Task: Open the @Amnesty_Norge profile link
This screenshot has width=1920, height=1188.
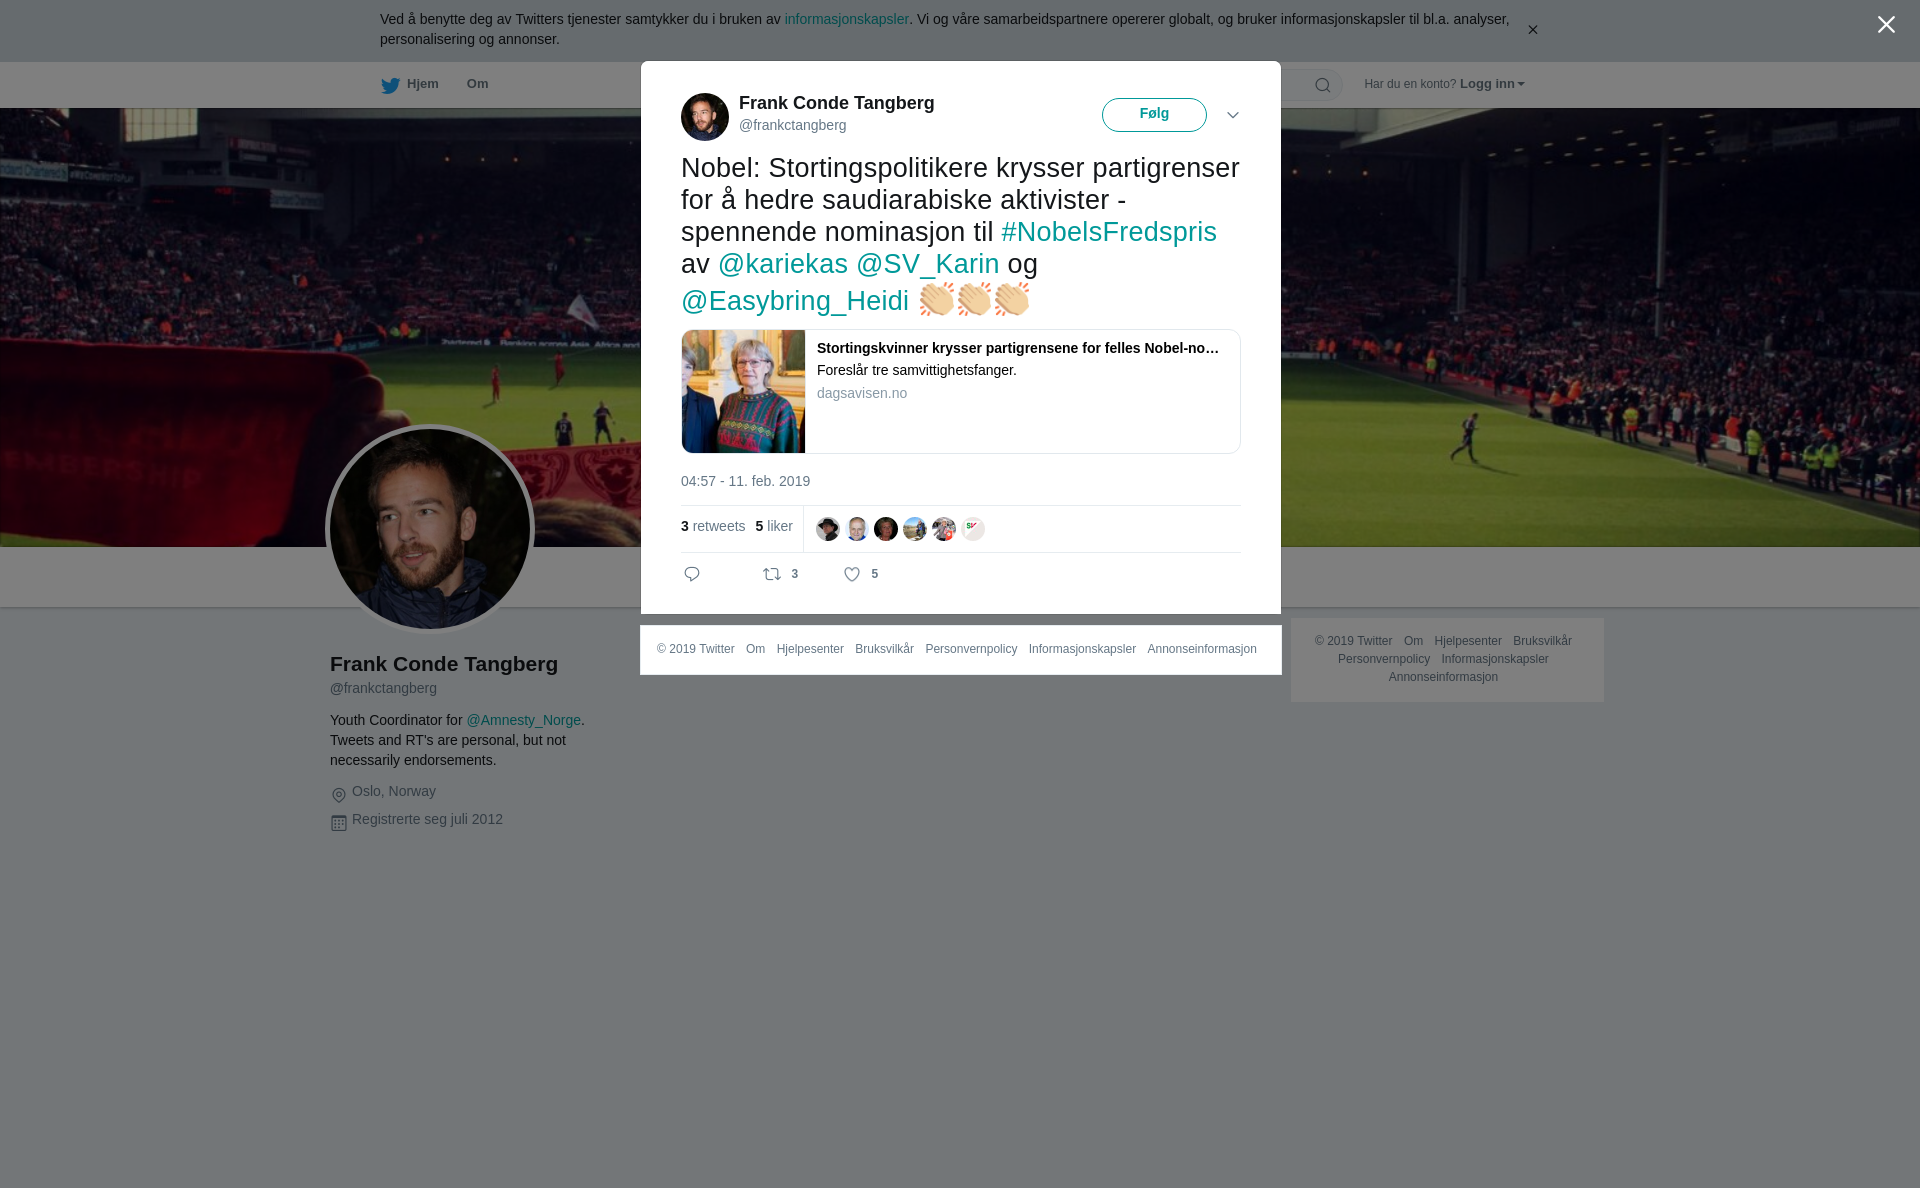Action: [523, 720]
